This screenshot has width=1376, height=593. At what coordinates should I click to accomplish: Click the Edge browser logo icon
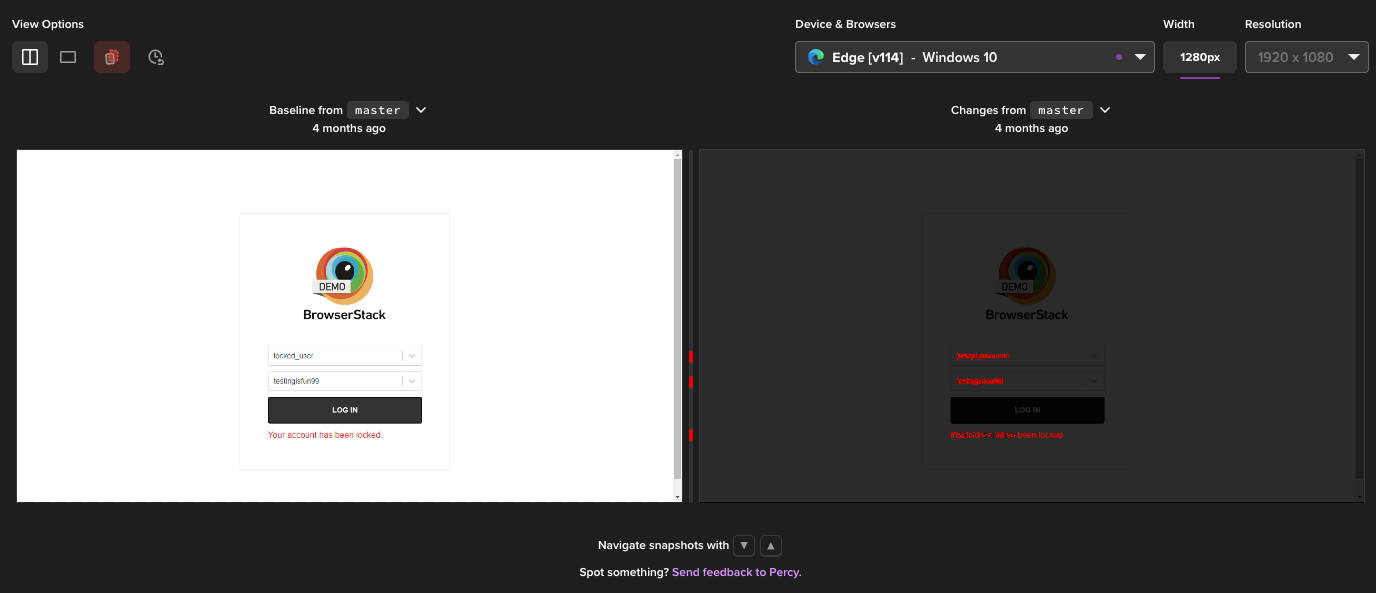(x=816, y=57)
